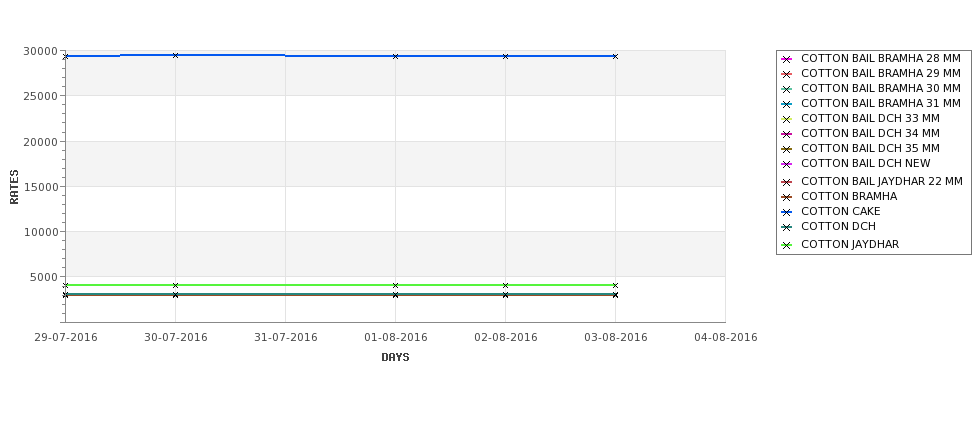This screenshot has height=429, width=975.
Task: Click the COTTON BAIL BRAMHA 28 MM legend marker
Action: click(x=787, y=59)
